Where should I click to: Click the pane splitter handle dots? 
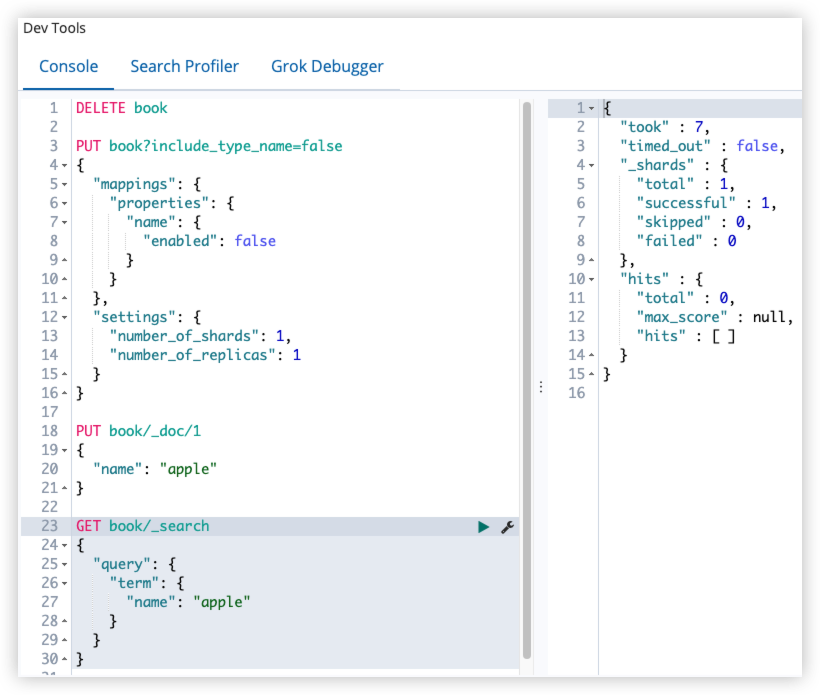coord(541,387)
